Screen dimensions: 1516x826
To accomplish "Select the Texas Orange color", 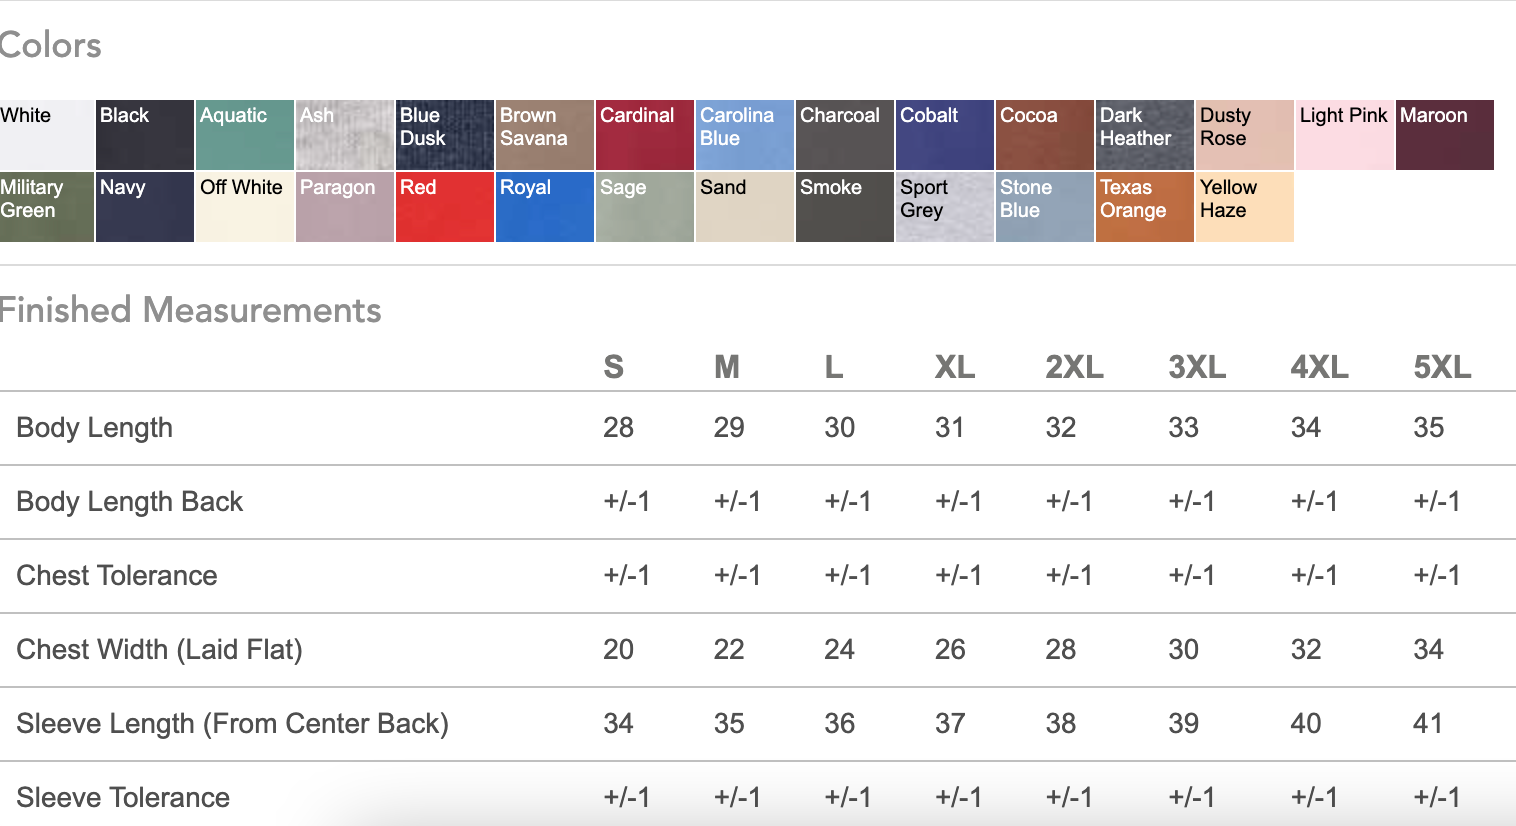I will pos(1145,207).
